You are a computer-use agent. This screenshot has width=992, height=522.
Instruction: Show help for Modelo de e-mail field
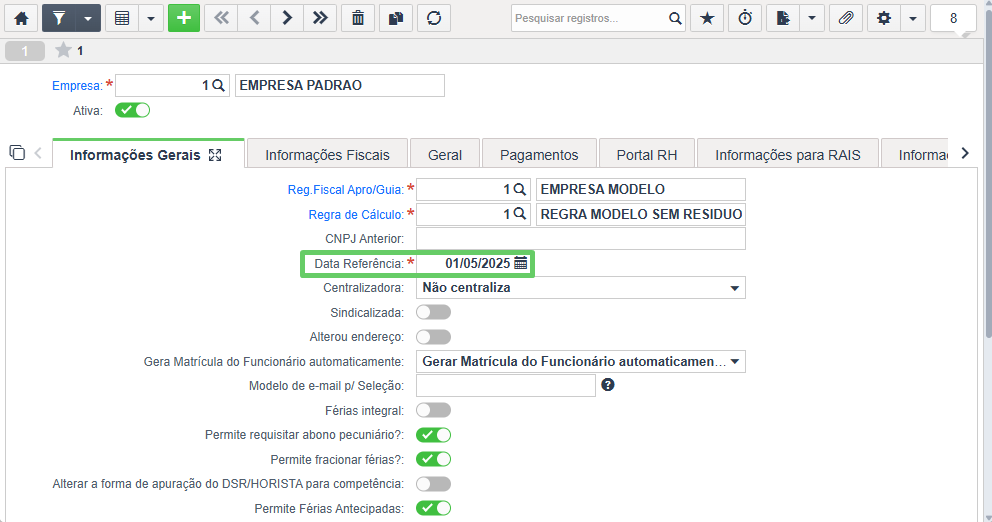[608, 385]
